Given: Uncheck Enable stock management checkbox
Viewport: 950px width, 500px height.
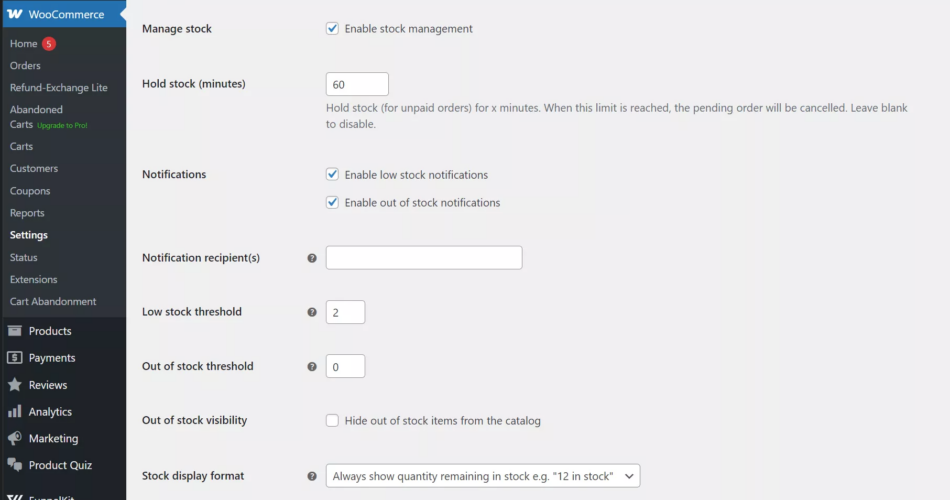Looking at the screenshot, I should coord(333,29).
